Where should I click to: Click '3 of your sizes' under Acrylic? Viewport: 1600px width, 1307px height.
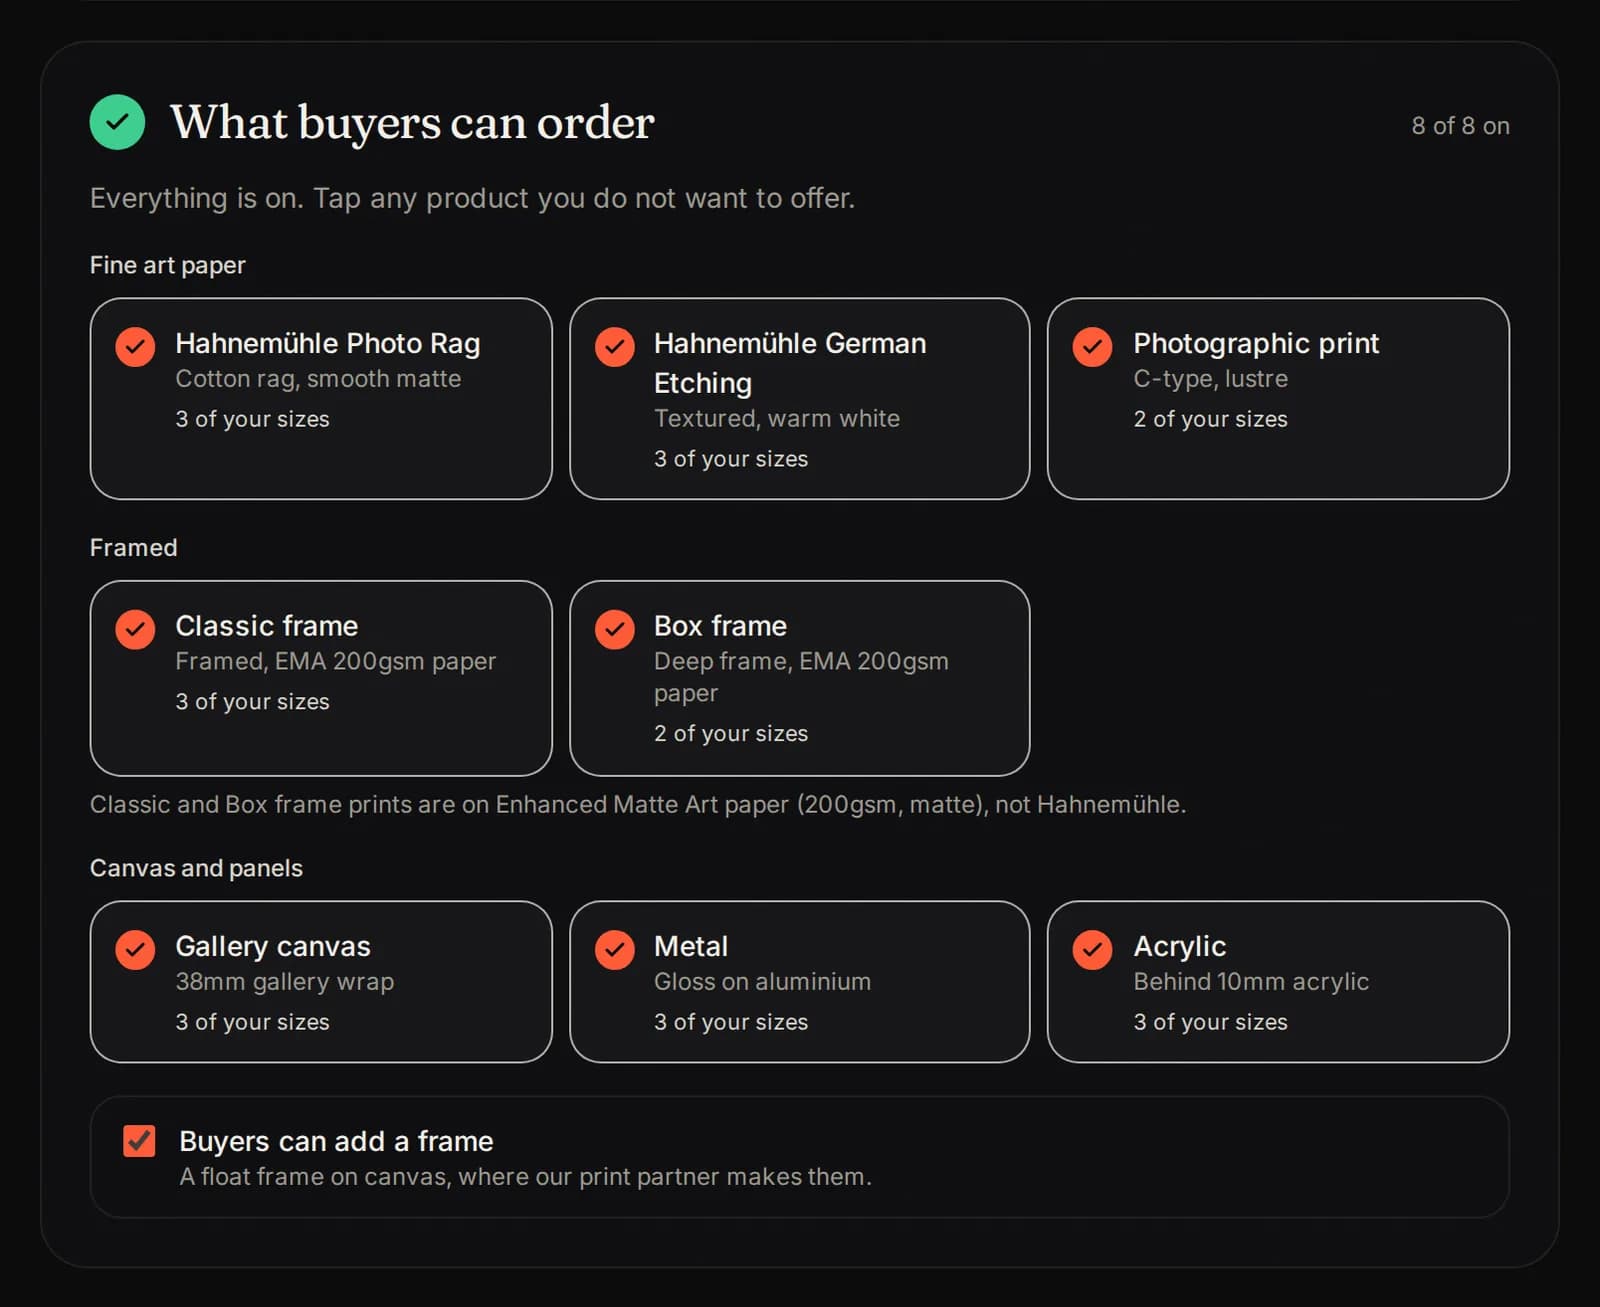(x=1211, y=1022)
